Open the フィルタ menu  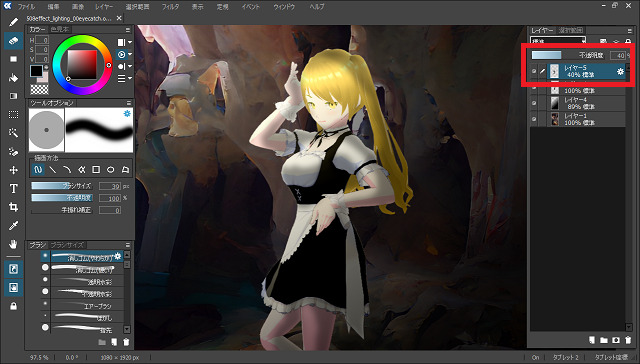pos(170,7)
